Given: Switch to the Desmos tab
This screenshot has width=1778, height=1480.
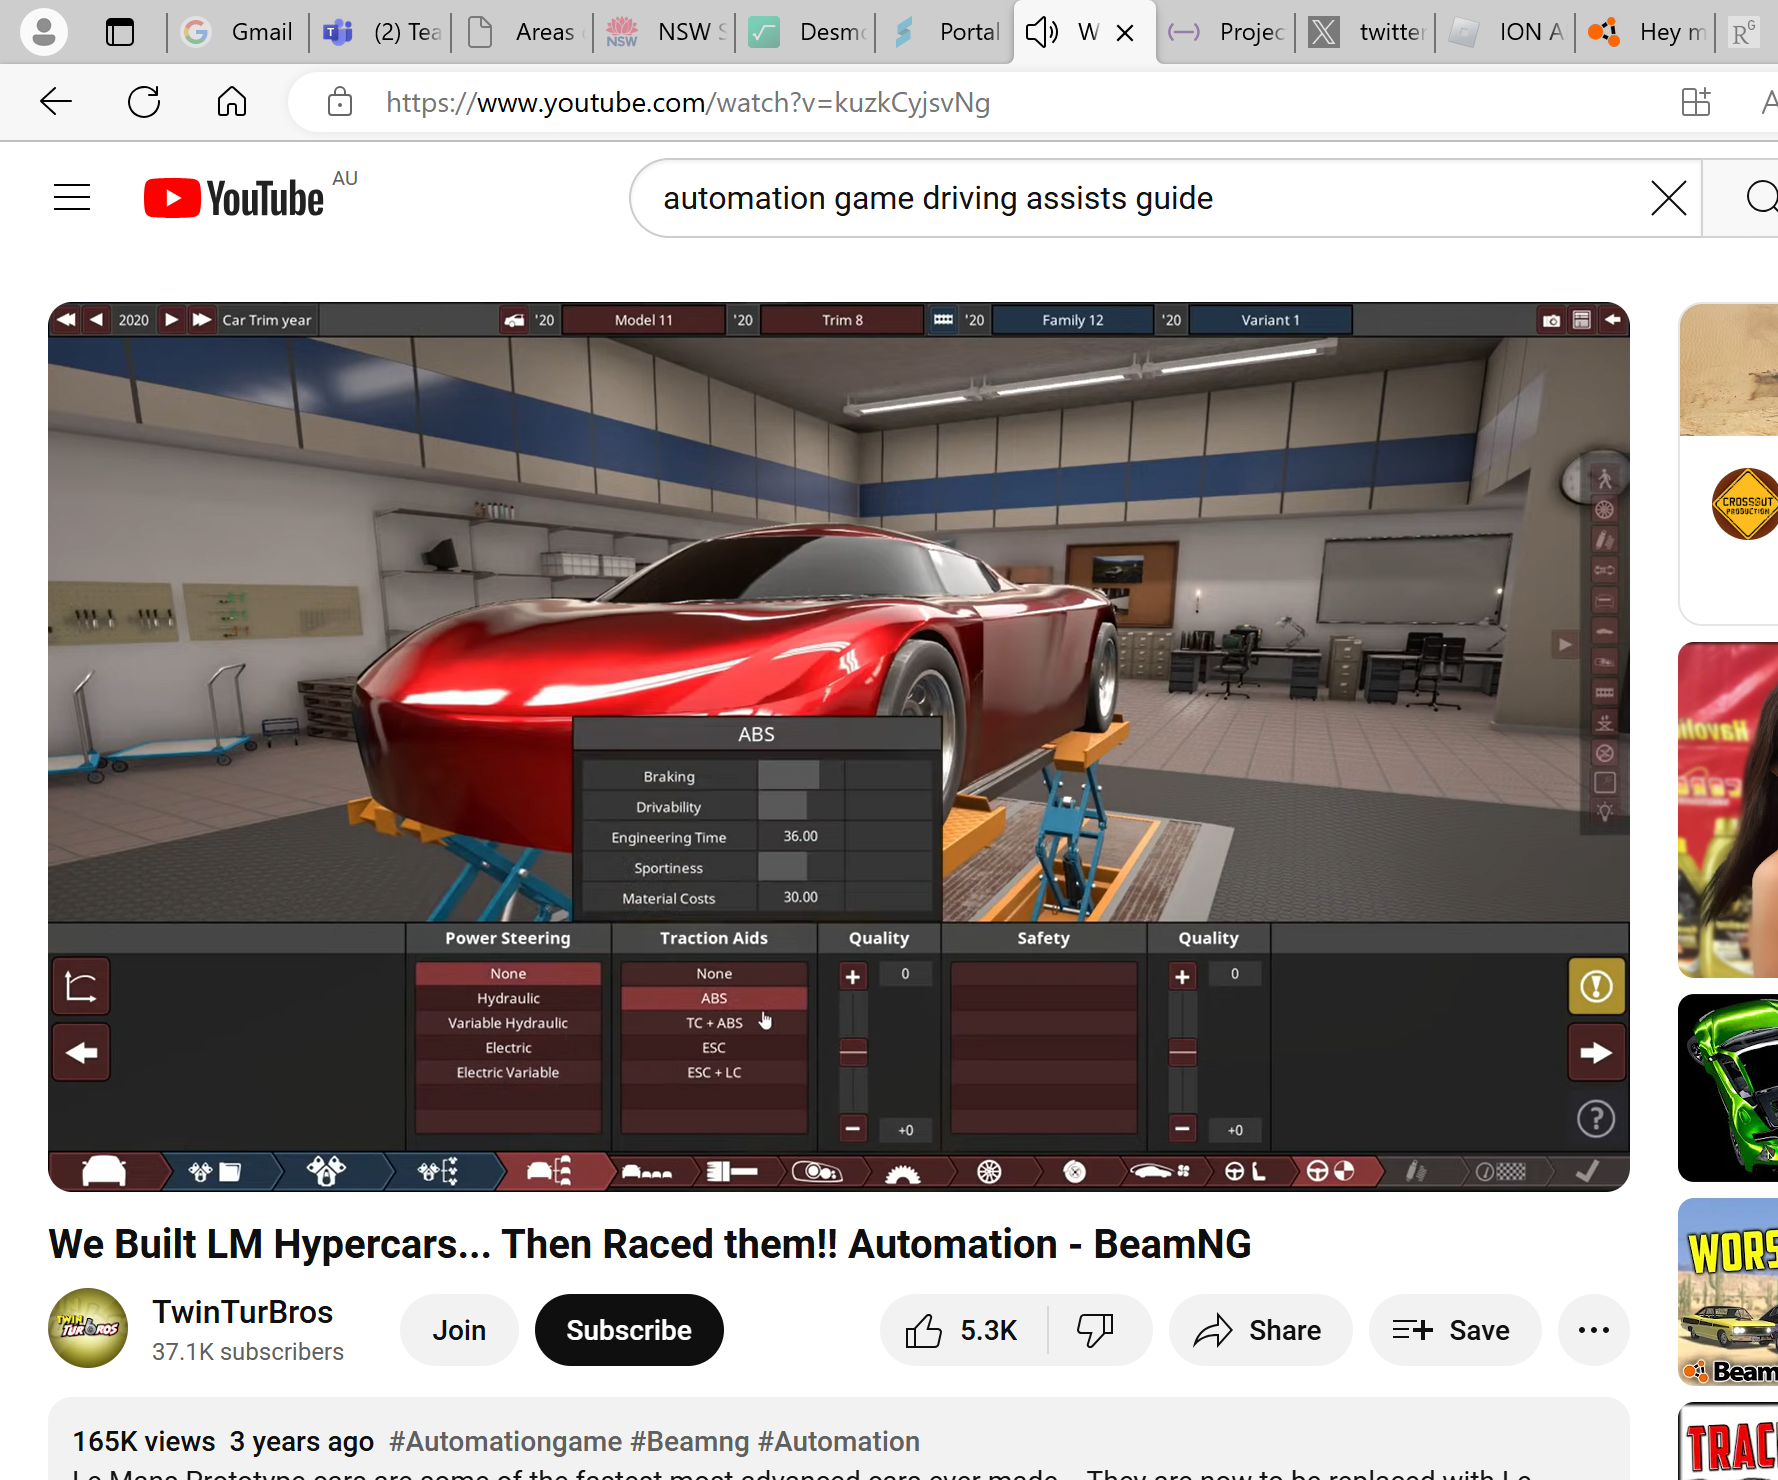Looking at the screenshot, I should click(808, 32).
